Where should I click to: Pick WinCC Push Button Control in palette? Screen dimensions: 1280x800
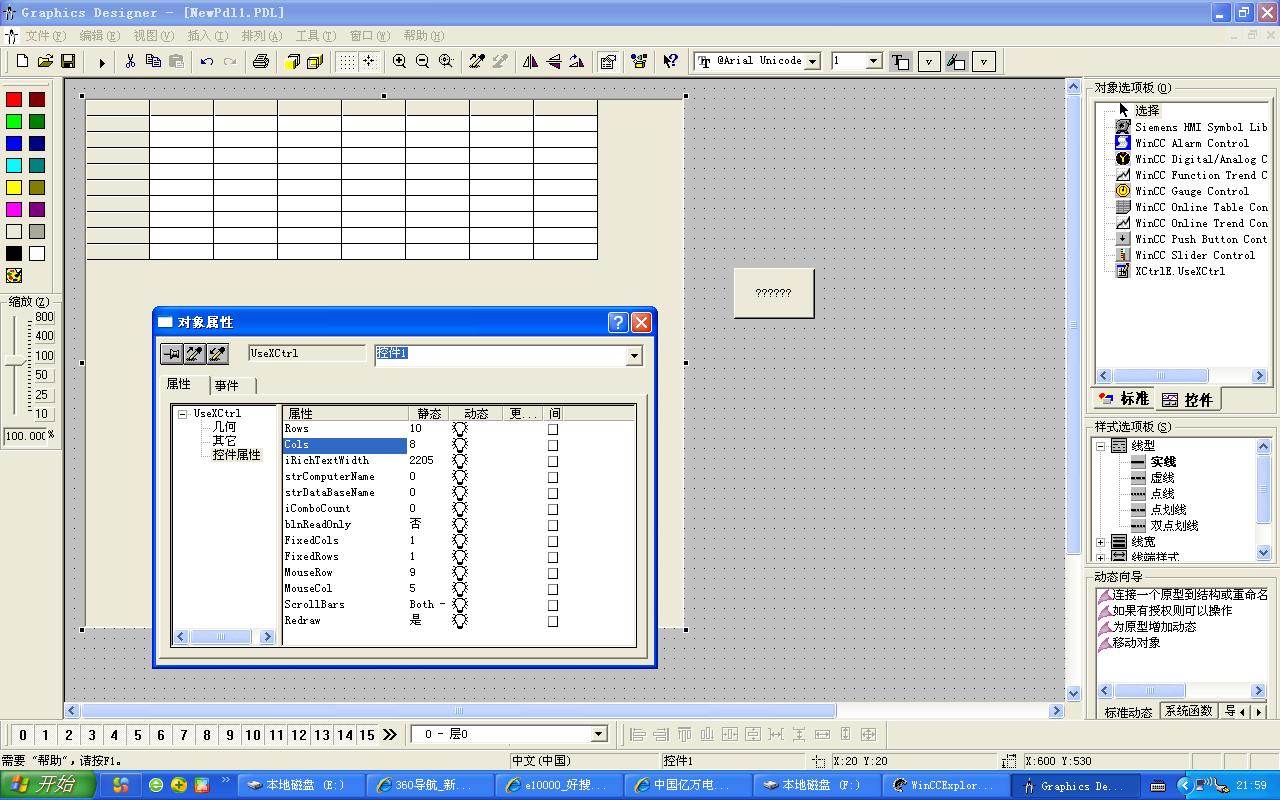click(1190, 239)
